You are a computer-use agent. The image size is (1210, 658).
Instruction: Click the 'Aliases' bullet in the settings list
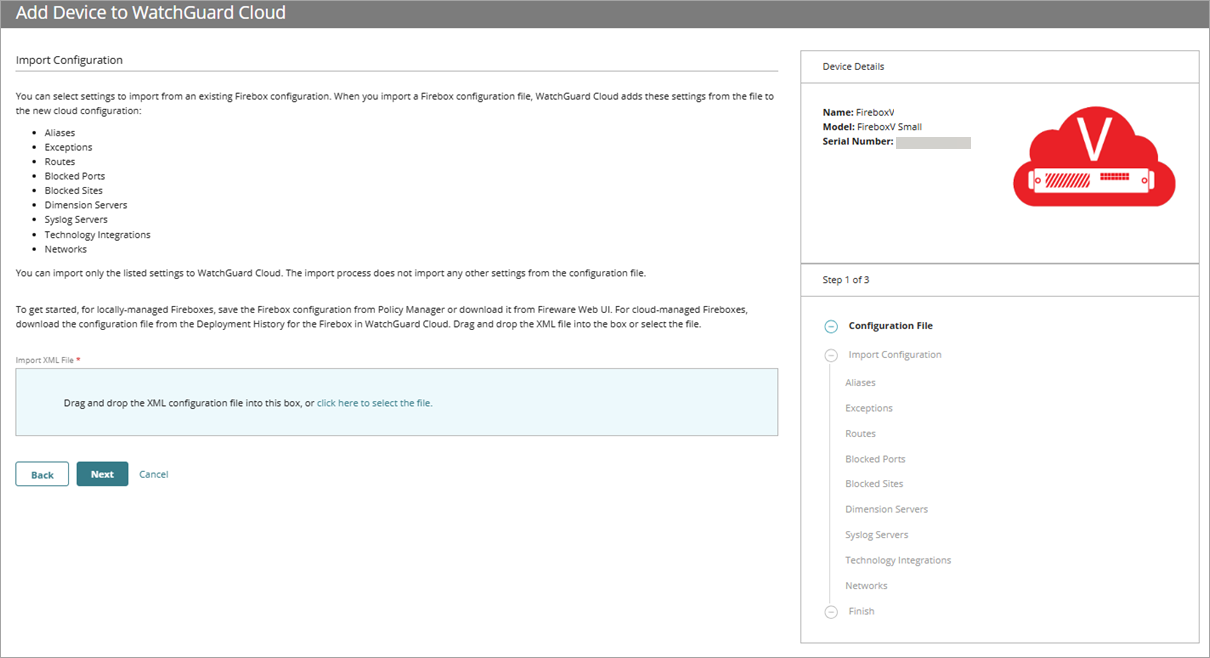[60, 133]
